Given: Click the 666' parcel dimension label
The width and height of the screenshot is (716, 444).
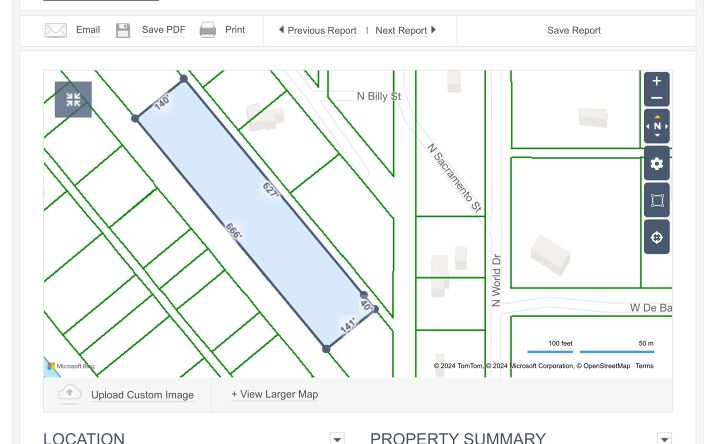Looking at the screenshot, I should [233, 231].
